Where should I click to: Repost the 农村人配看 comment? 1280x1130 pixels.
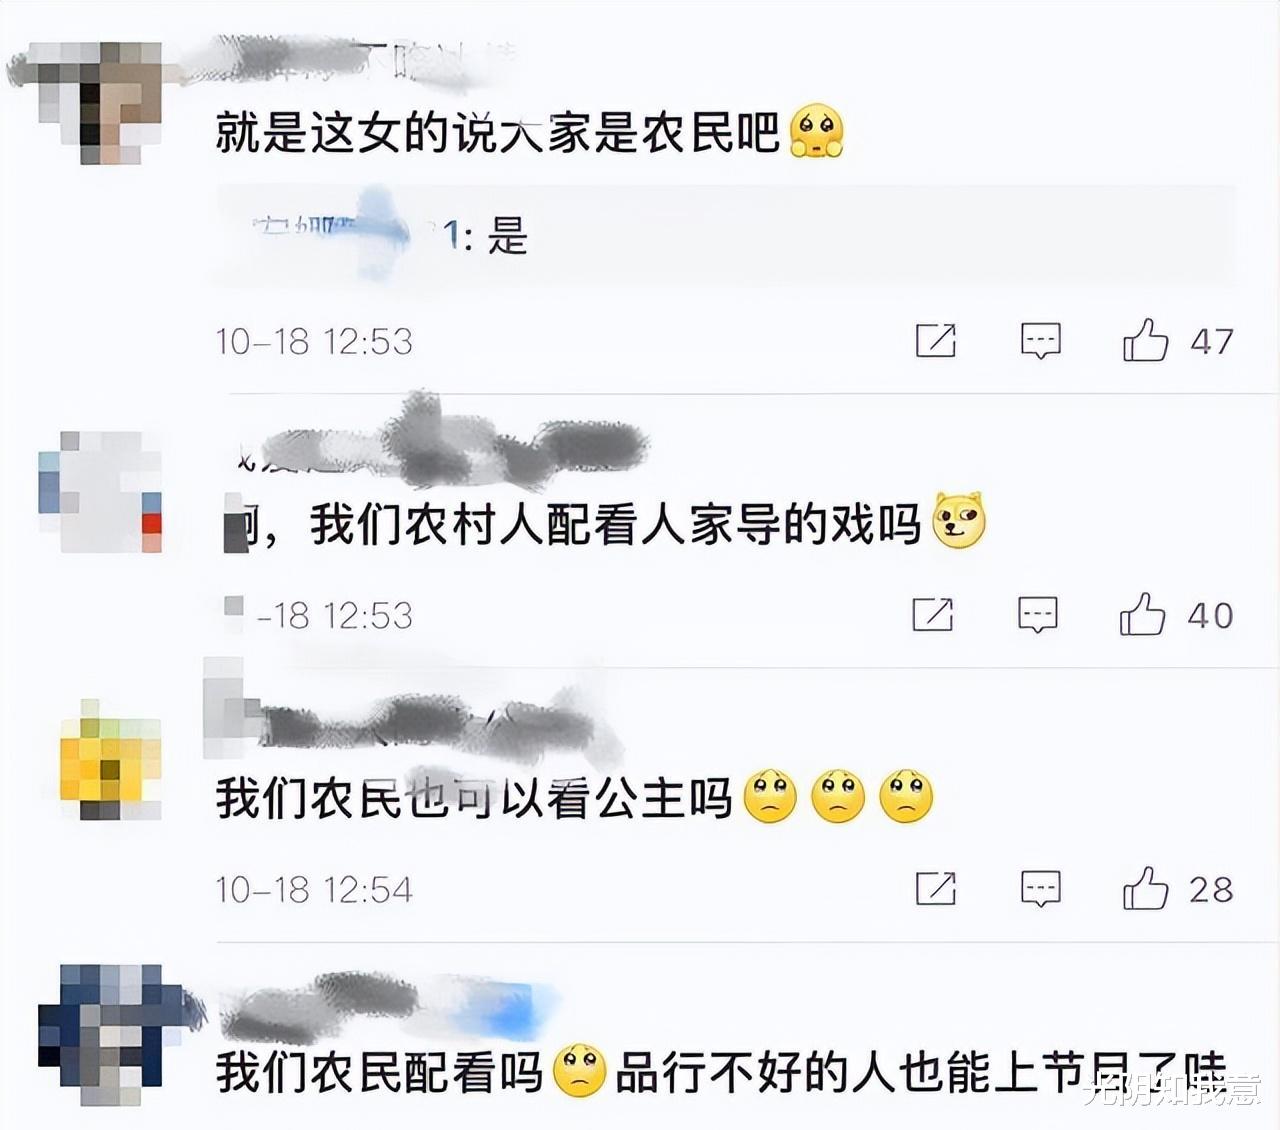[933, 614]
